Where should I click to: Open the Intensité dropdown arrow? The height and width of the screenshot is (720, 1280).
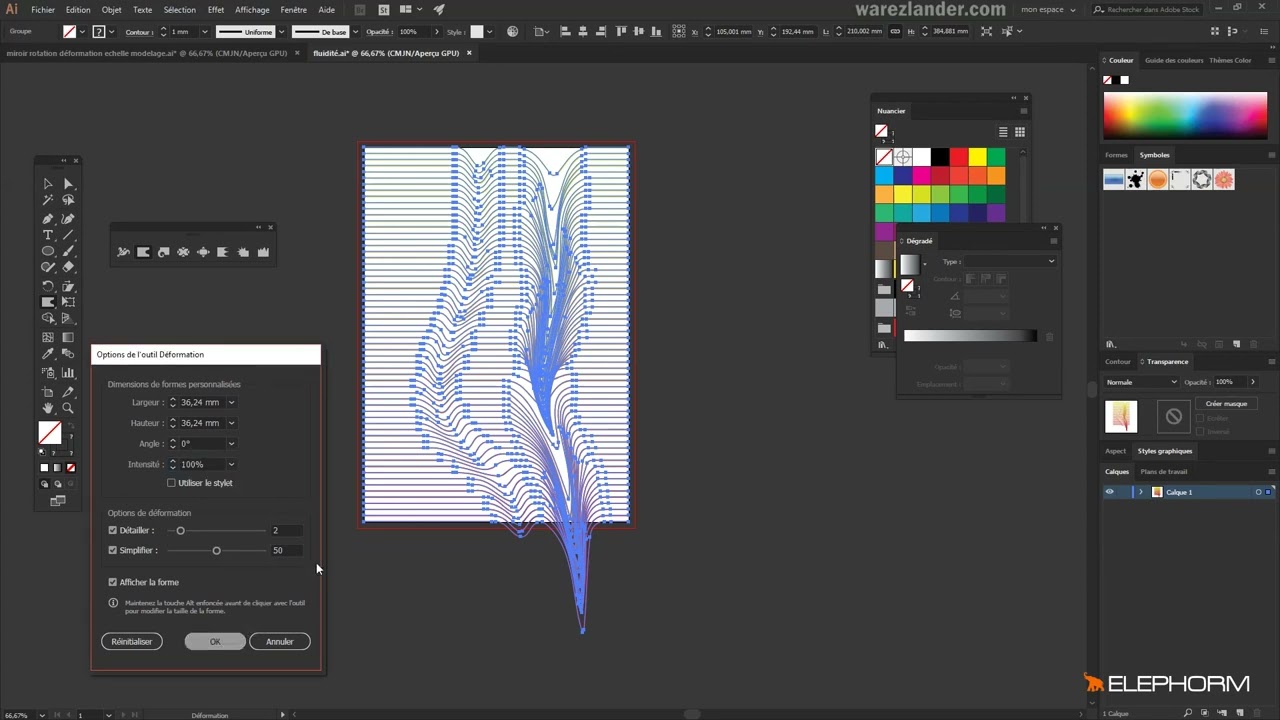pyautogui.click(x=231, y=464)
